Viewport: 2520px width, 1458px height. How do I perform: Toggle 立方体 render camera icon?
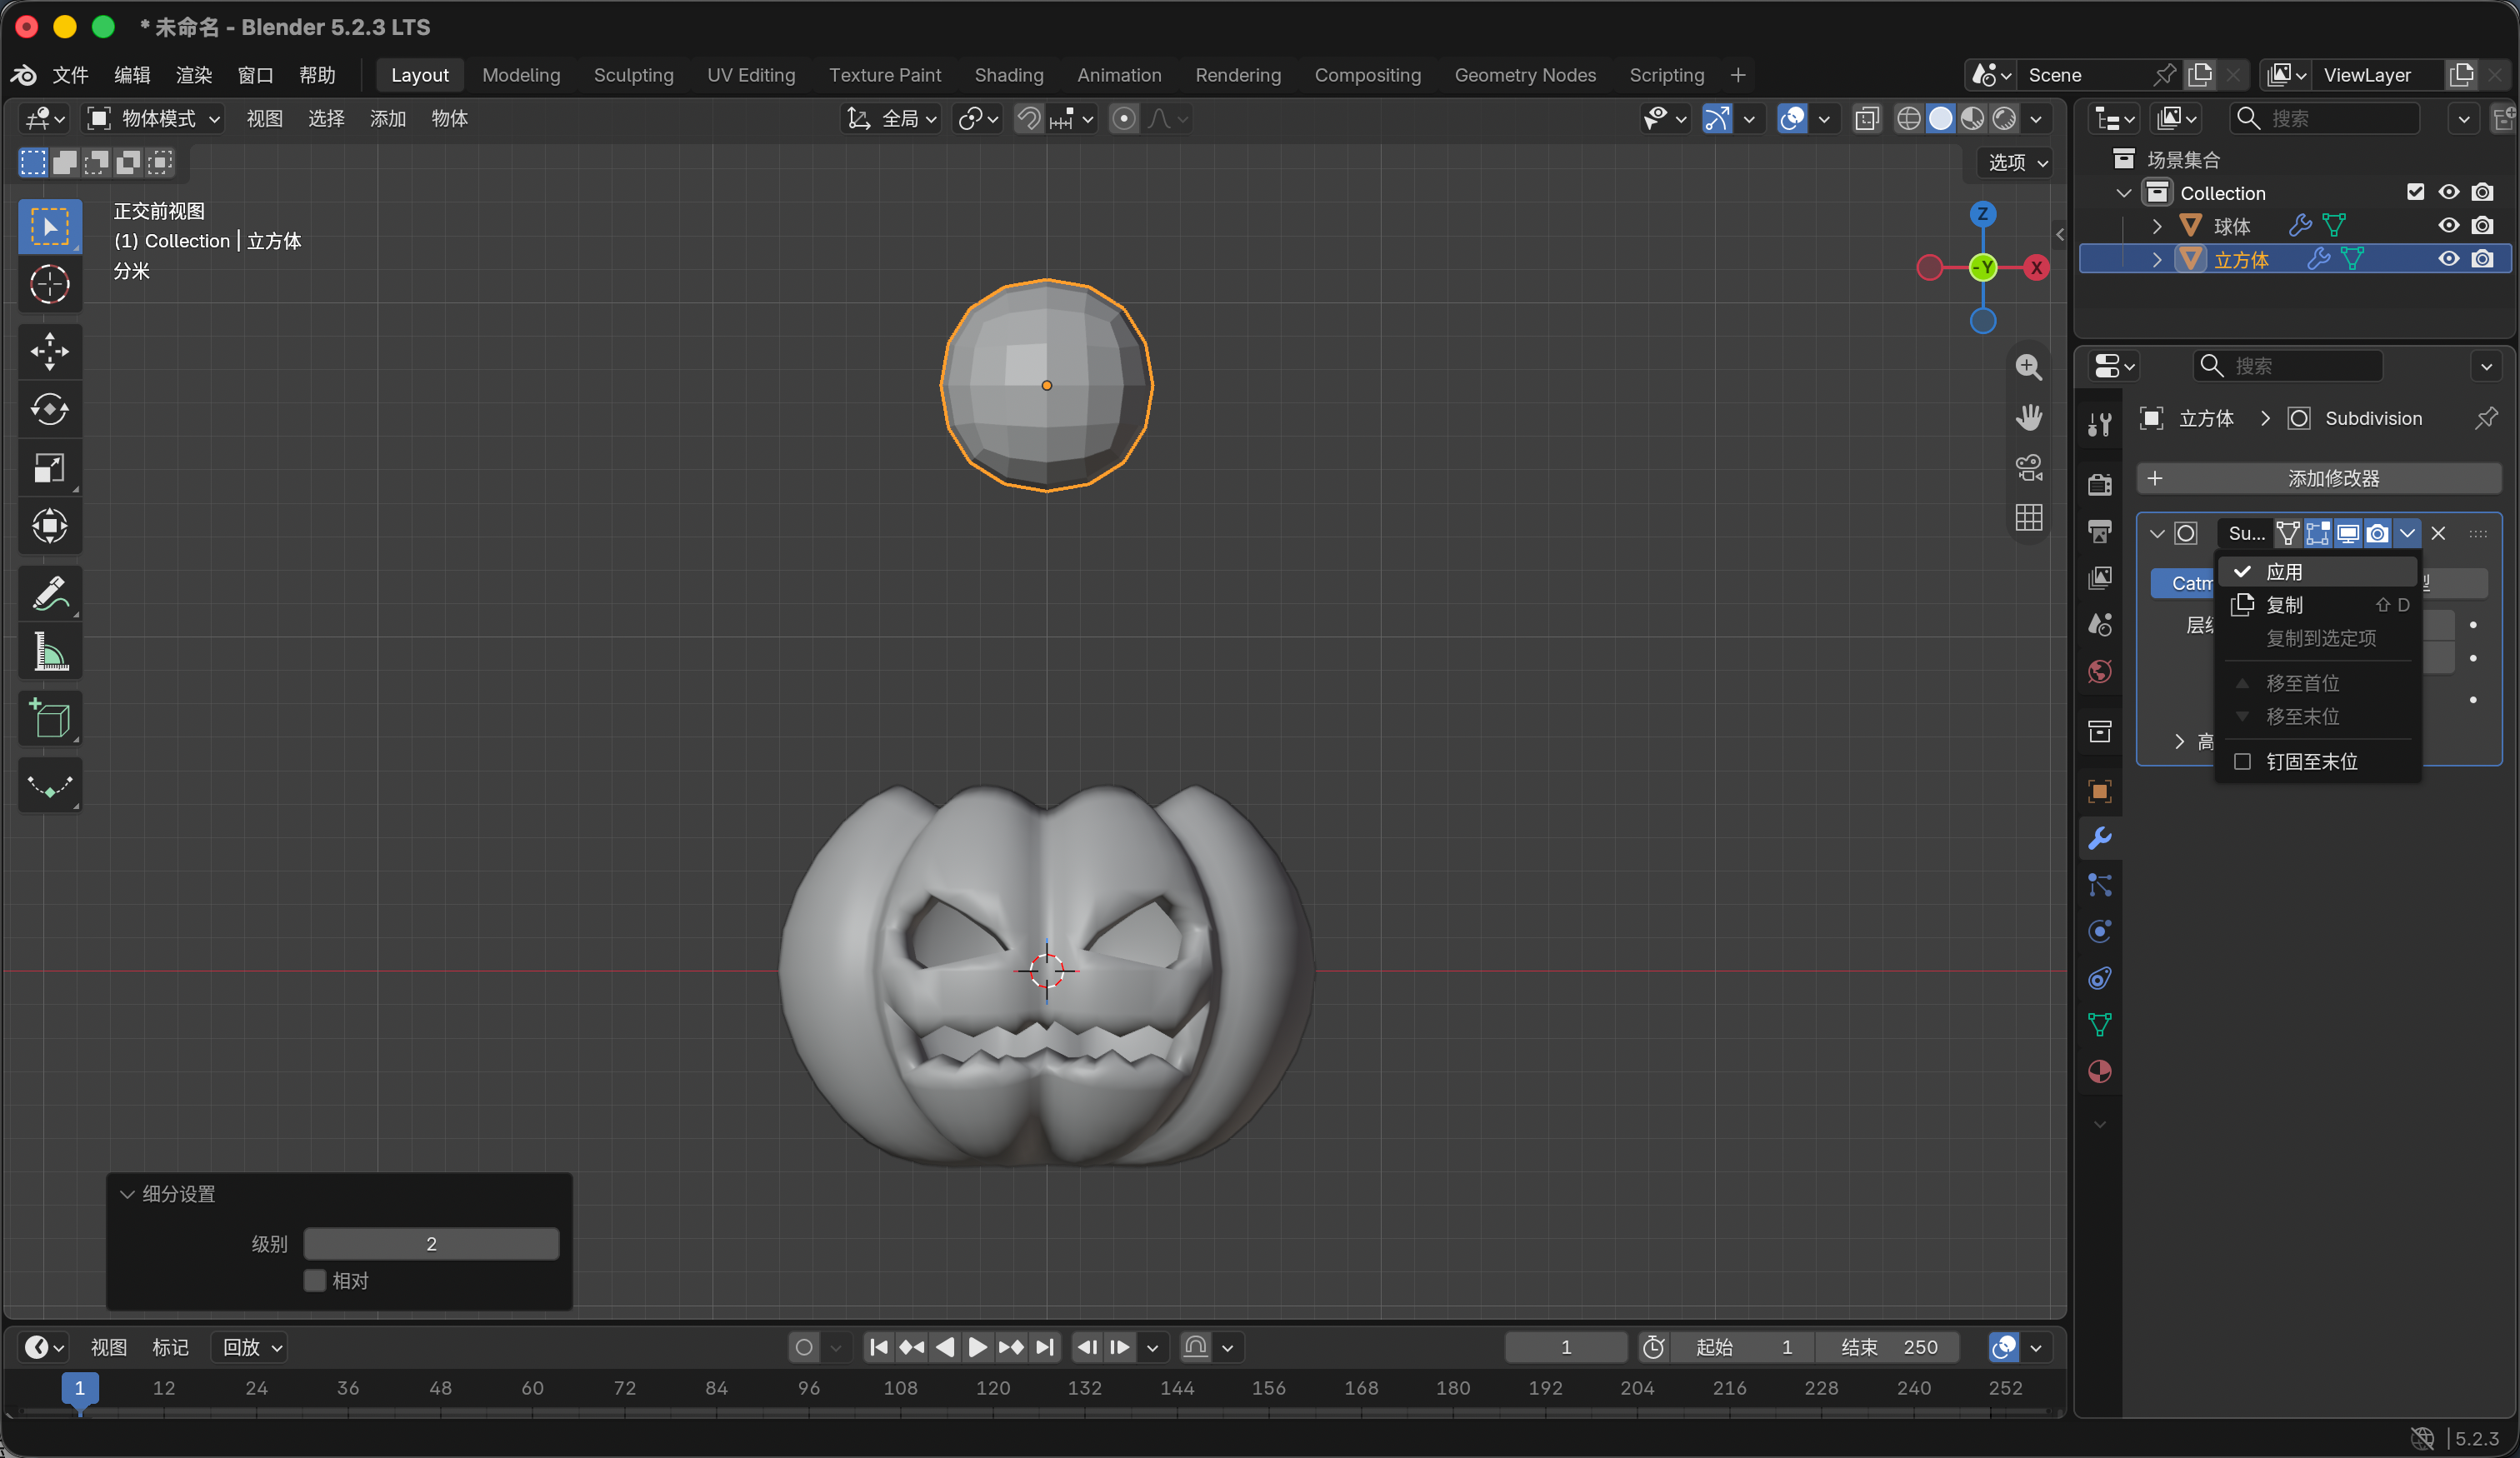(2482, 259)
